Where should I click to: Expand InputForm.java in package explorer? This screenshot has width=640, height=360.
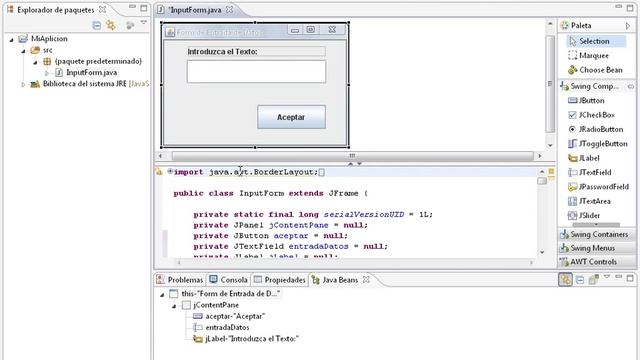[47, 73]
